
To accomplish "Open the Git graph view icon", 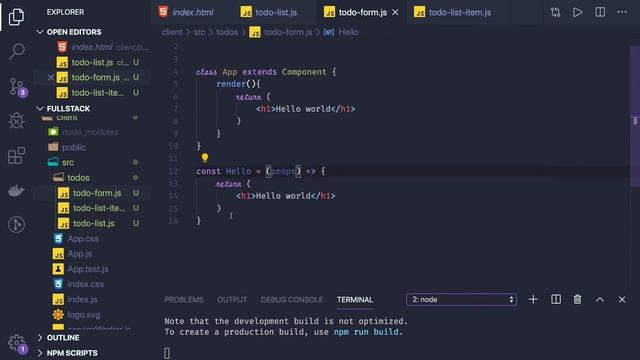I will pyautogui.click(x=16, y=224).
